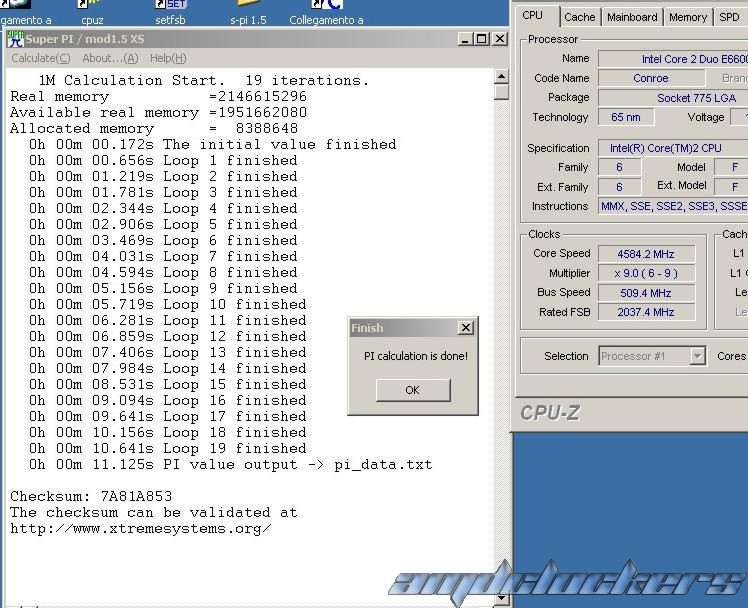The height and width of the screenshot is (608, 748).
Task: Switch to the Mainboard tab in CPU-Z
Action: coord(632,17)
